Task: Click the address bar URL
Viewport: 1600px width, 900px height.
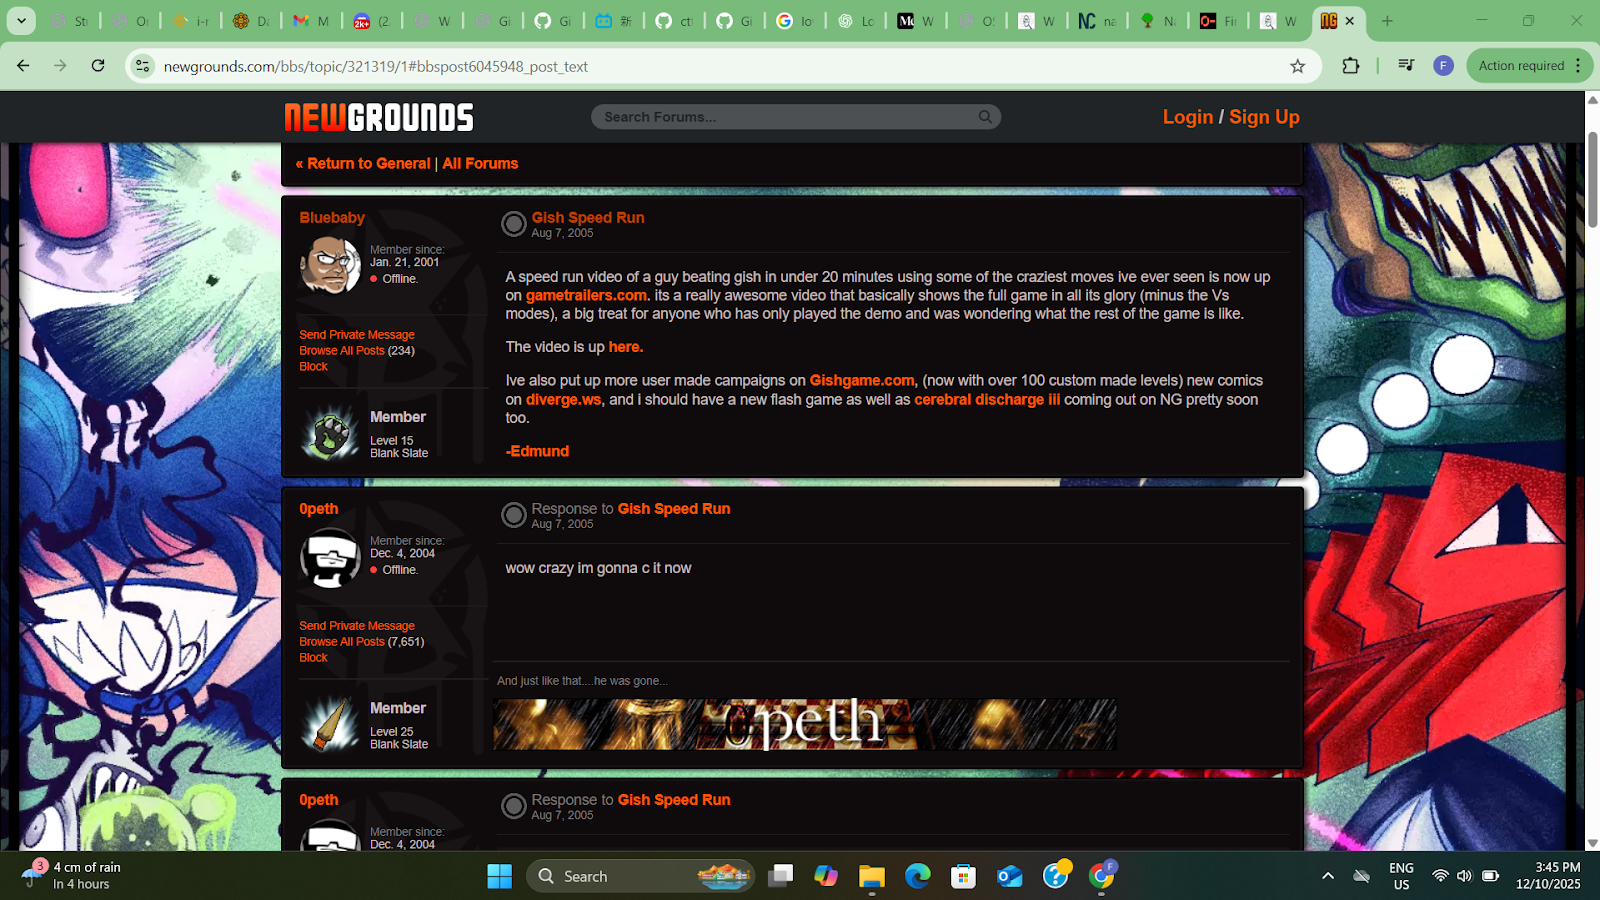Action: coord(375,67)
